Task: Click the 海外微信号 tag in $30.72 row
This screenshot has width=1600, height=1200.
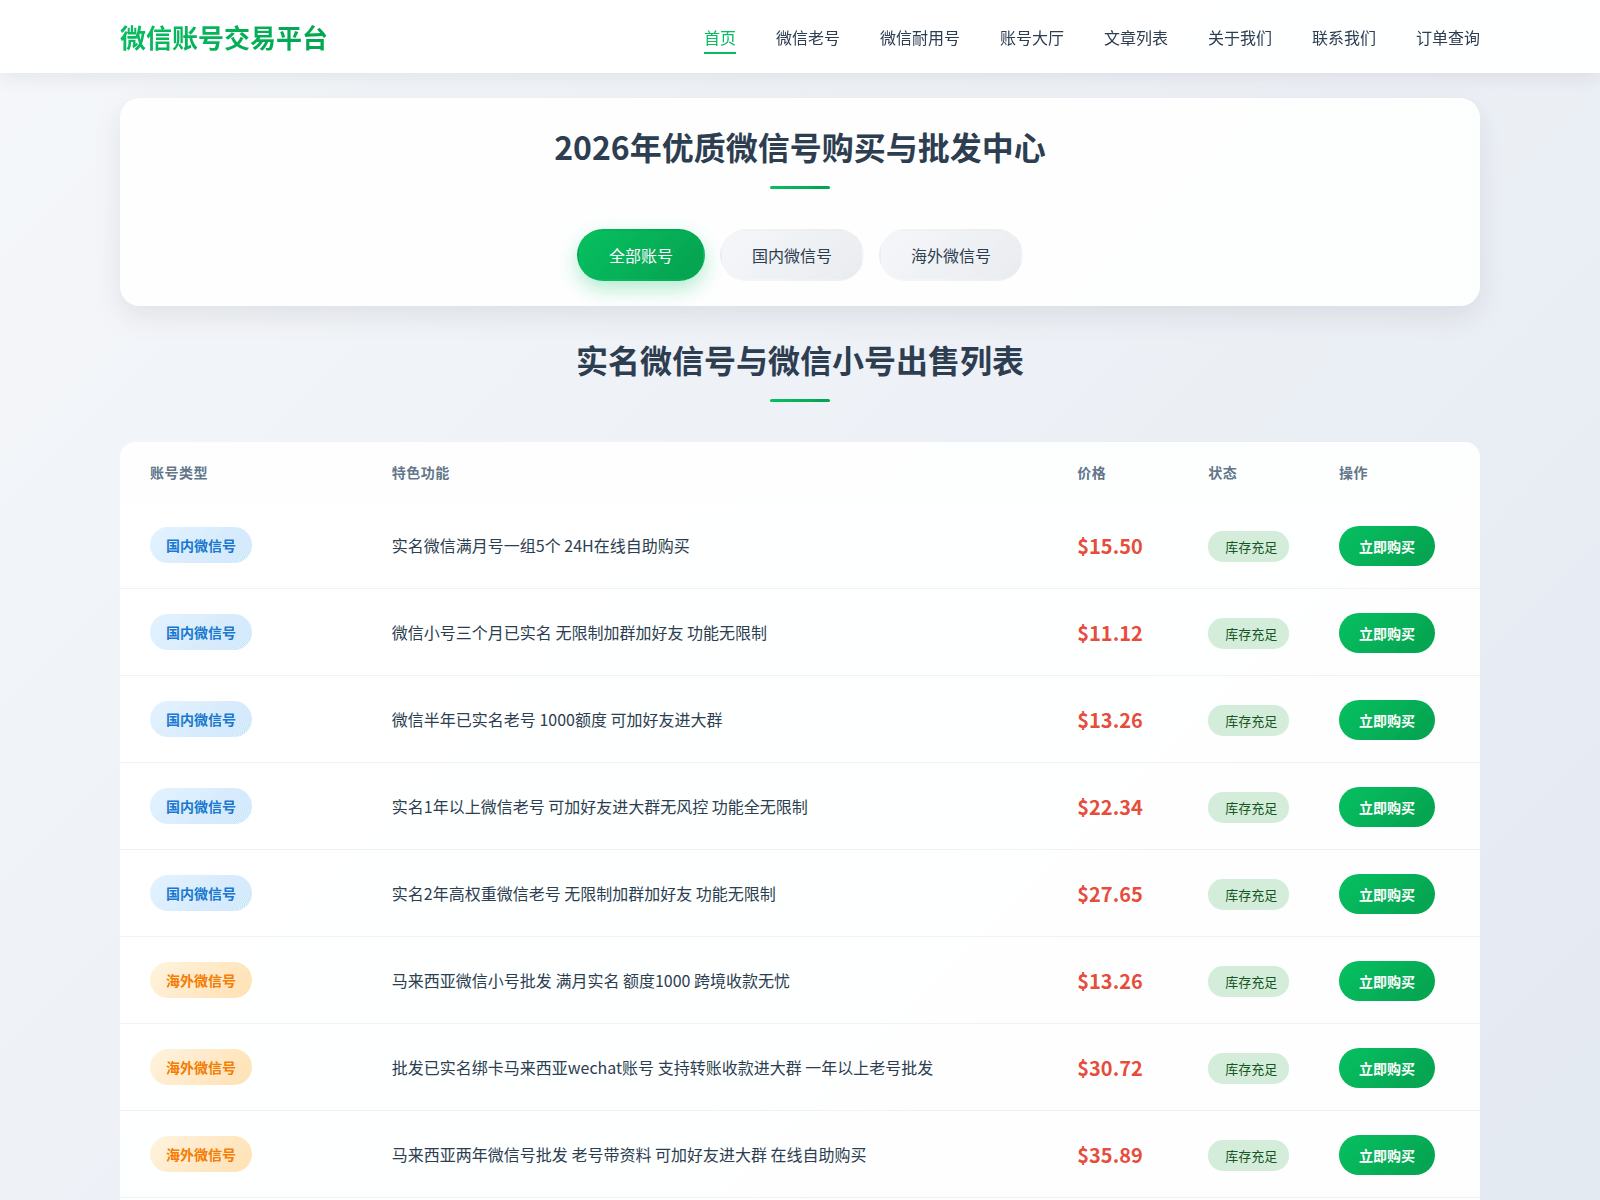Action: click(x=201, y=1068)
